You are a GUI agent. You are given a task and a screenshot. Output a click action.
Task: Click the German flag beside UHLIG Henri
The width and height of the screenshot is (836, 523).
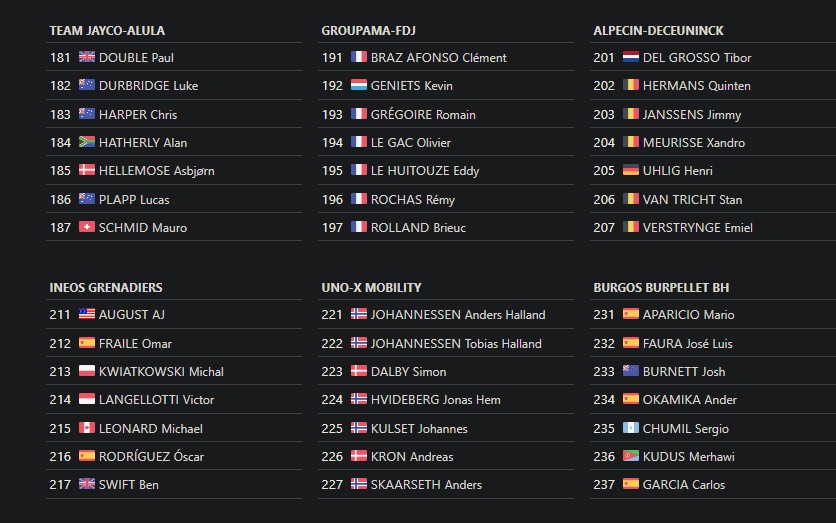tap(631, 170)
